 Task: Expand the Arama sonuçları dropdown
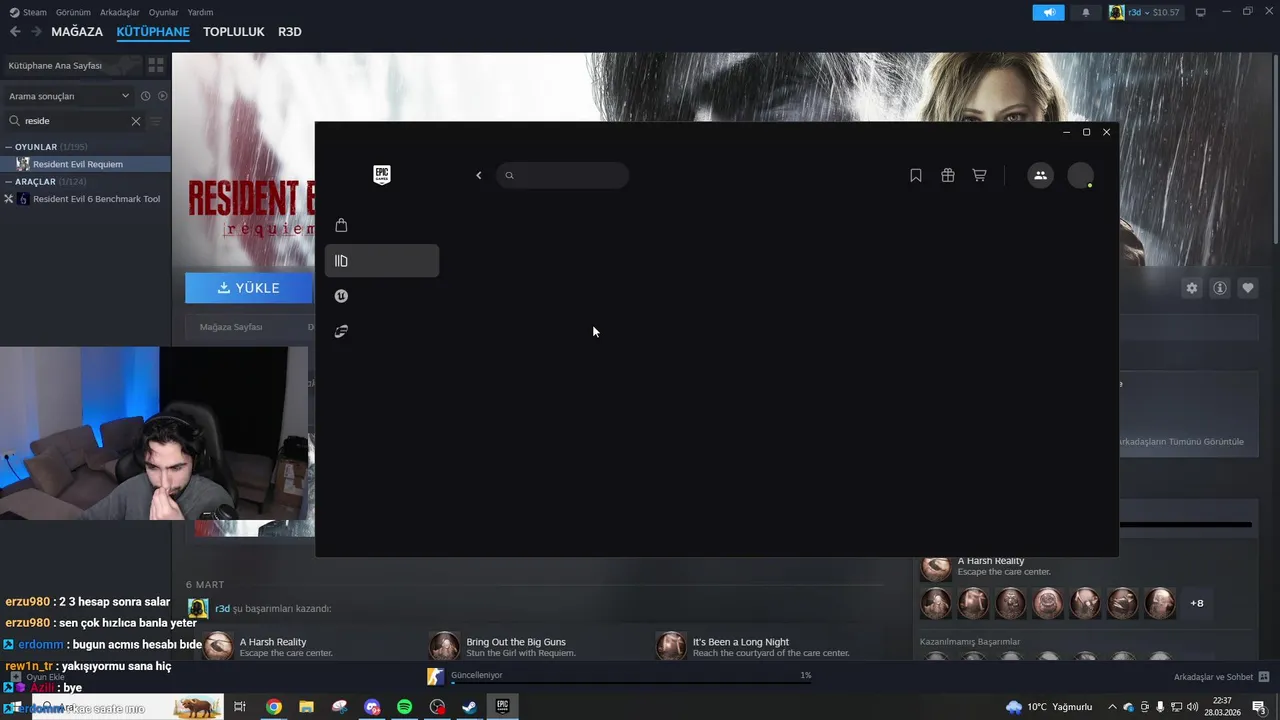pyautogui.click(x=70, y=96)
